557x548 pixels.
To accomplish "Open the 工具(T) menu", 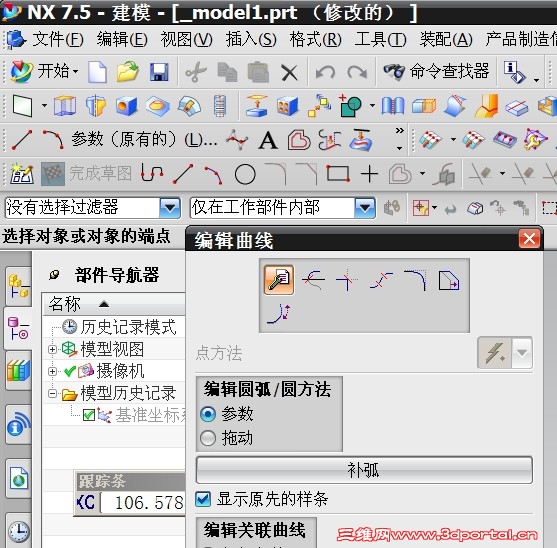I will (x=380, y=39).
